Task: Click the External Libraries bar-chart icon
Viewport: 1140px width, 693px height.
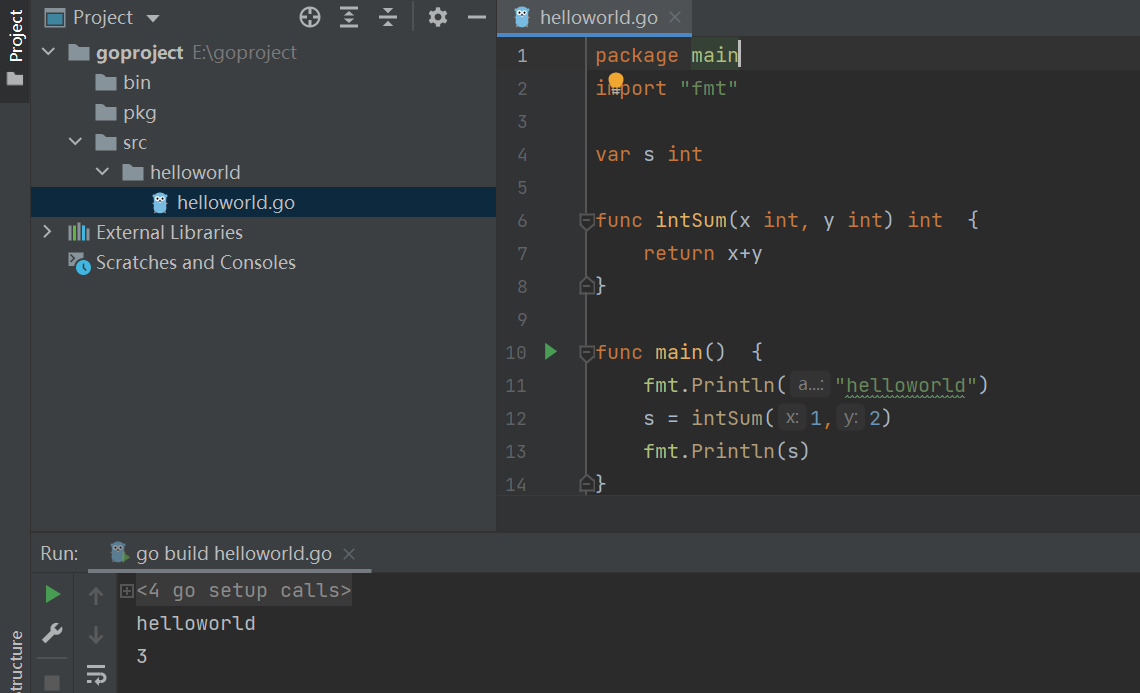Action: (79, 232)
